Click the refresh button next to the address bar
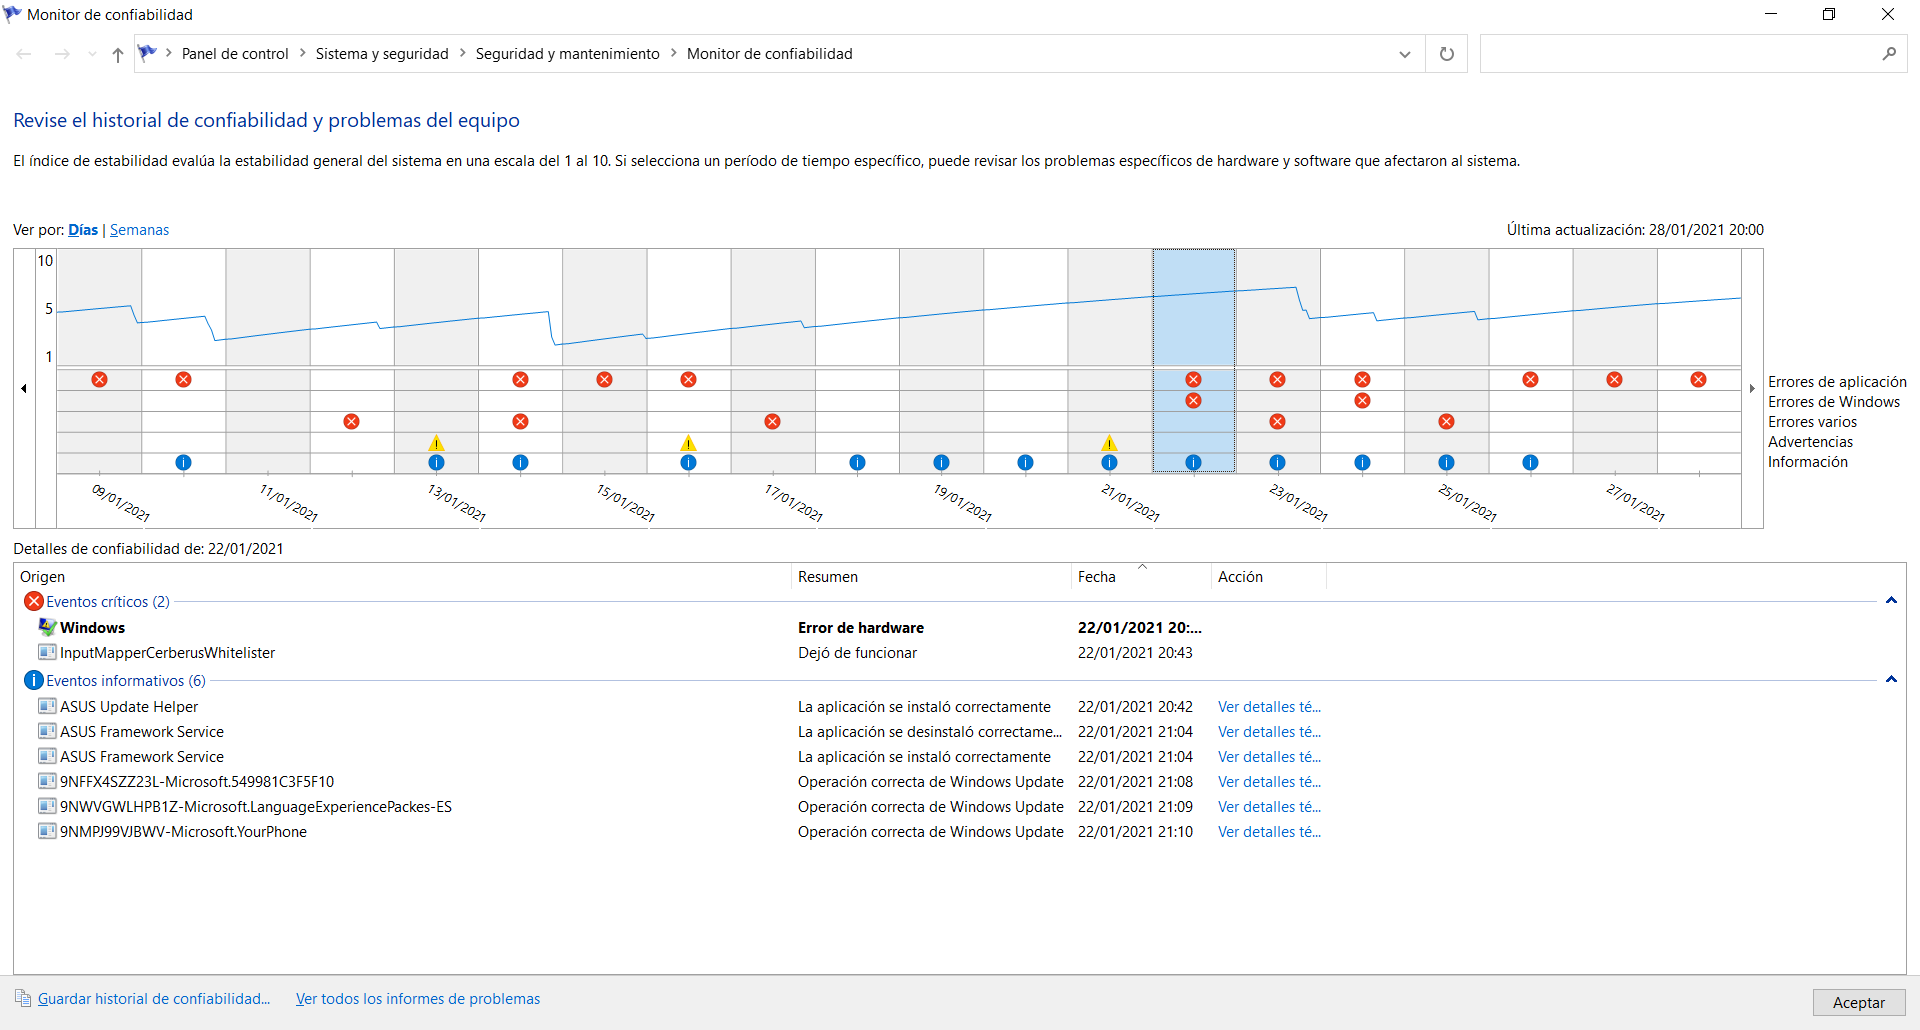1920x1030 pixels. [x=1446, y=54]
